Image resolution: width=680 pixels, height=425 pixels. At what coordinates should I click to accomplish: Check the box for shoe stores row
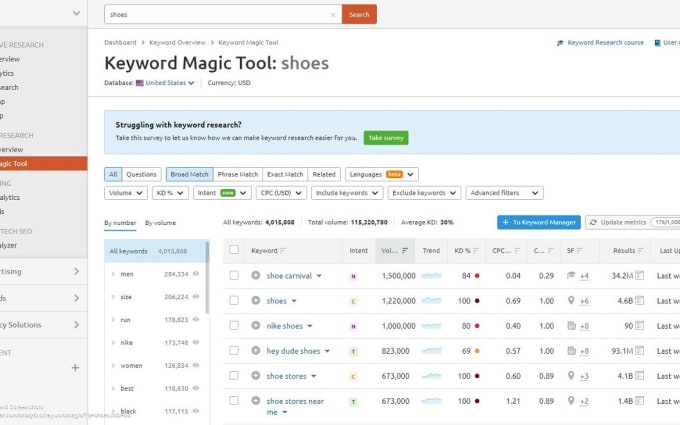[234, 376]
